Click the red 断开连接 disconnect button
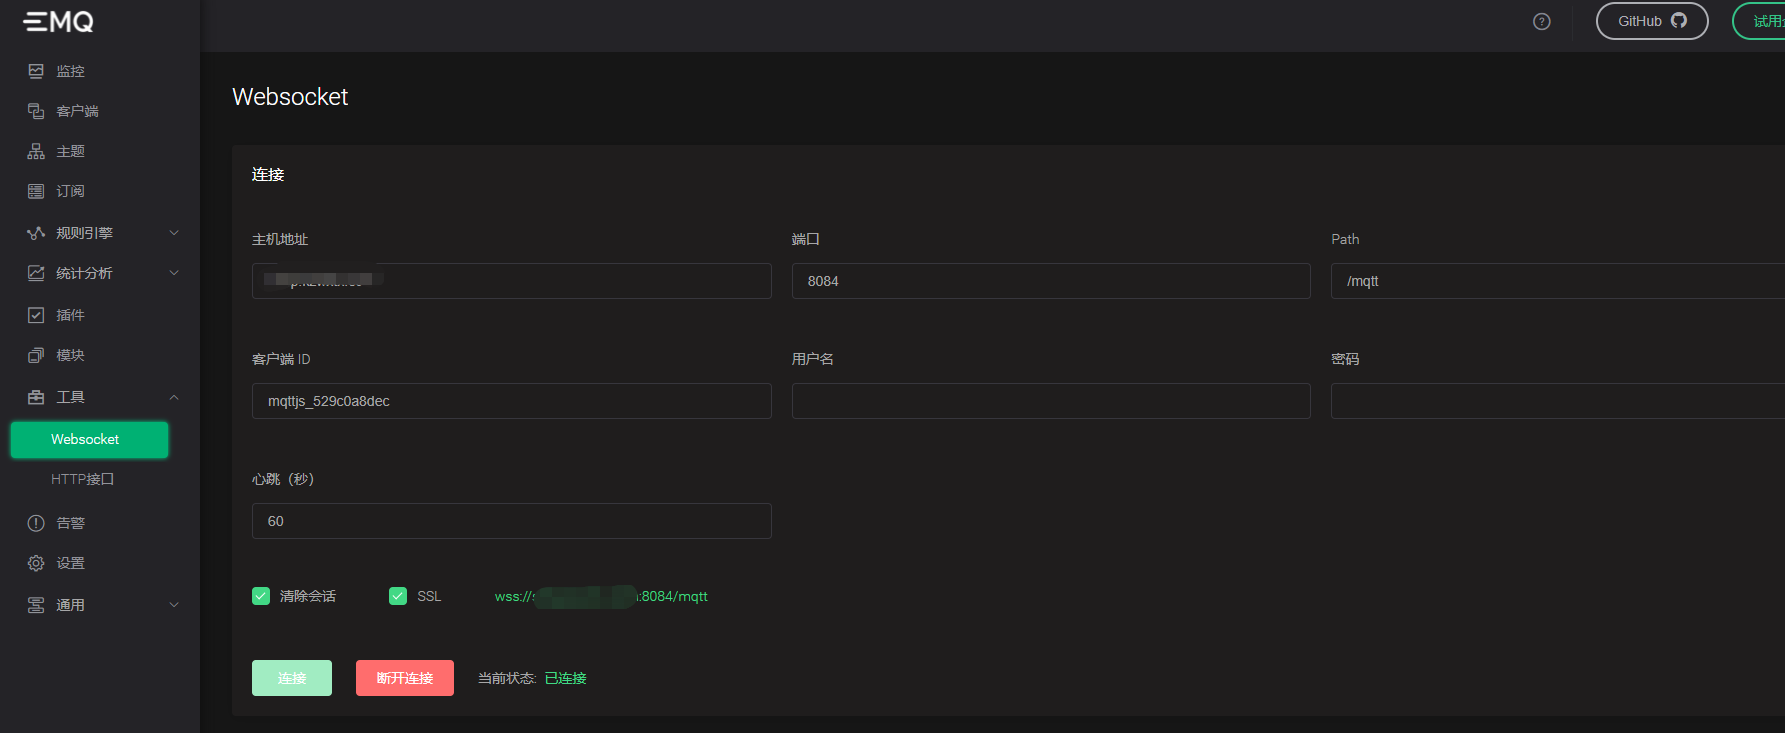This screenshot has height=733, width=1785. tap(405, 678)
